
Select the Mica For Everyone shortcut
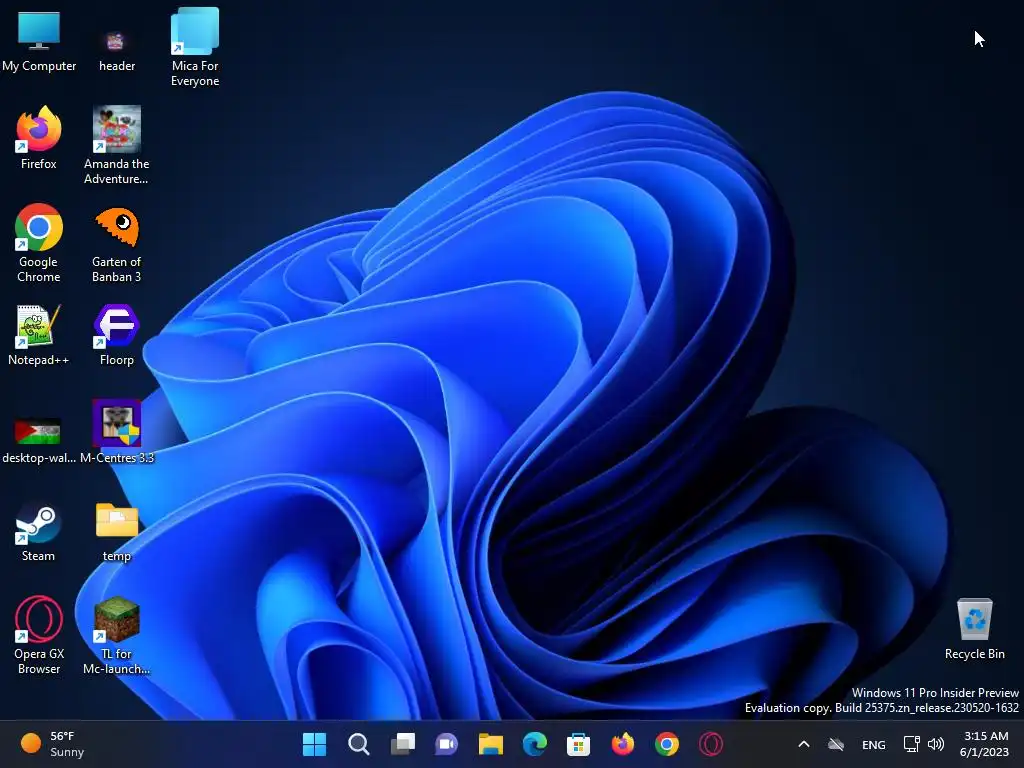195,47
